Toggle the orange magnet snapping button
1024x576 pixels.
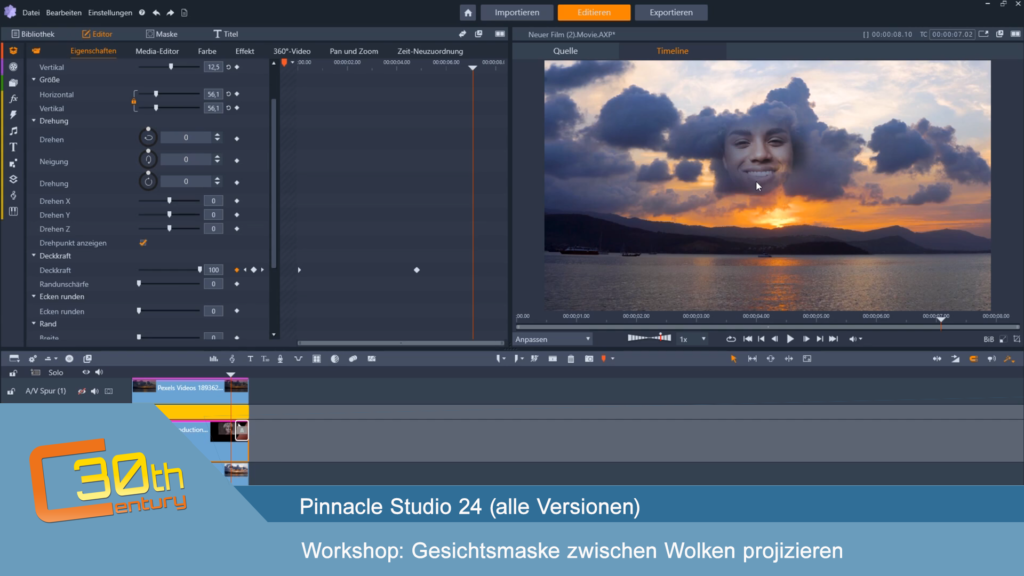pyautogui.click(x=973, y=359)
